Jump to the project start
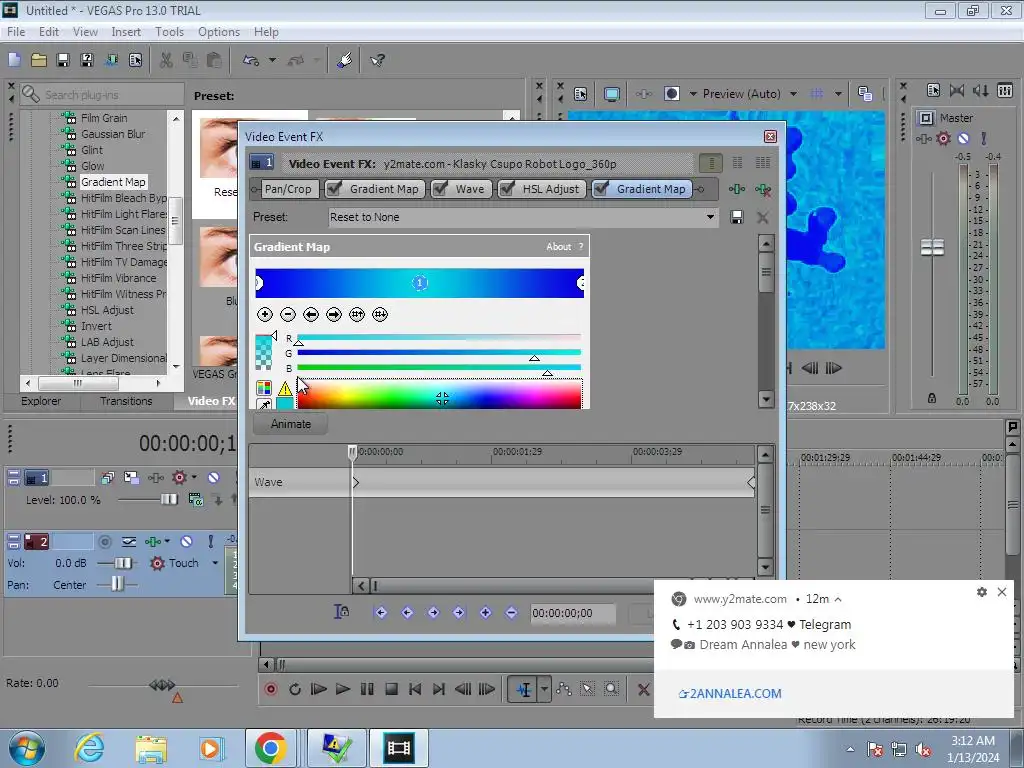Viewport: 1024px width, 768px height. click(415, 689)
